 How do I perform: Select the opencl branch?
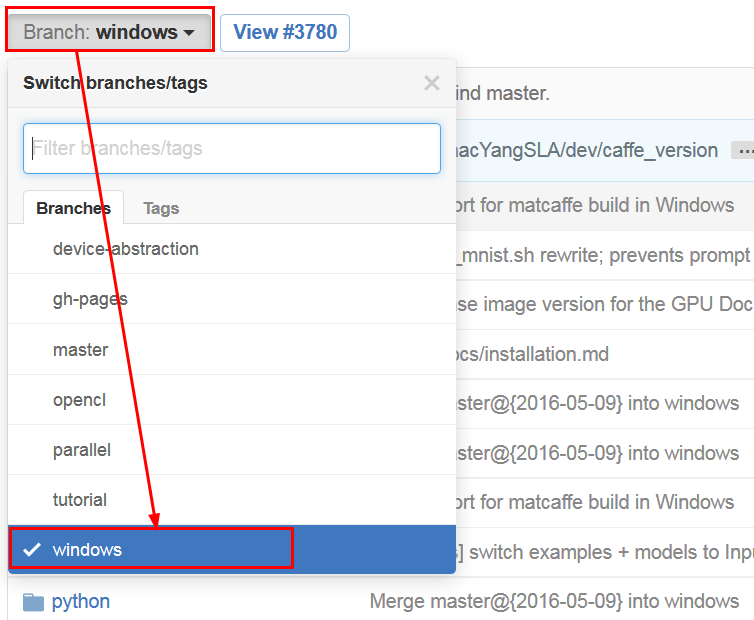pos(232,400)
